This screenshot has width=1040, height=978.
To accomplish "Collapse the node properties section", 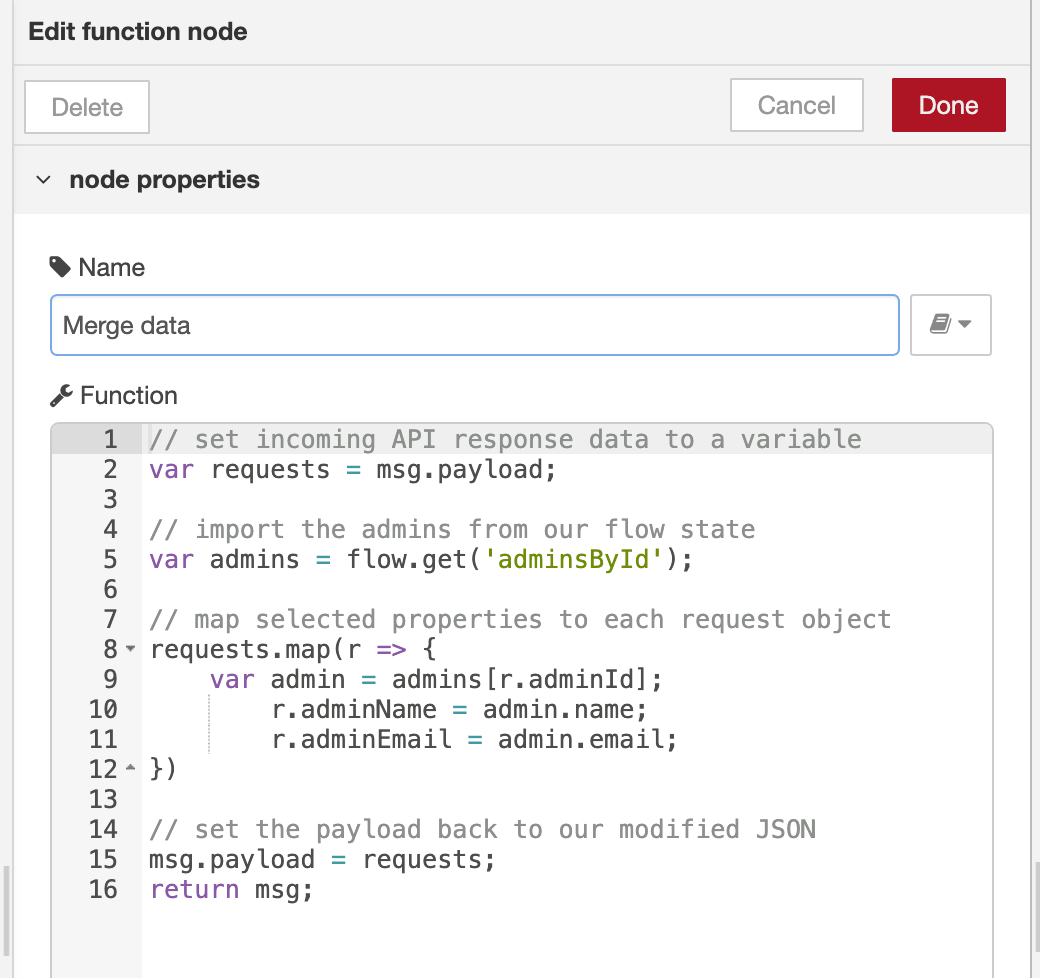I will pyautogui.click(x=43, y=179).
